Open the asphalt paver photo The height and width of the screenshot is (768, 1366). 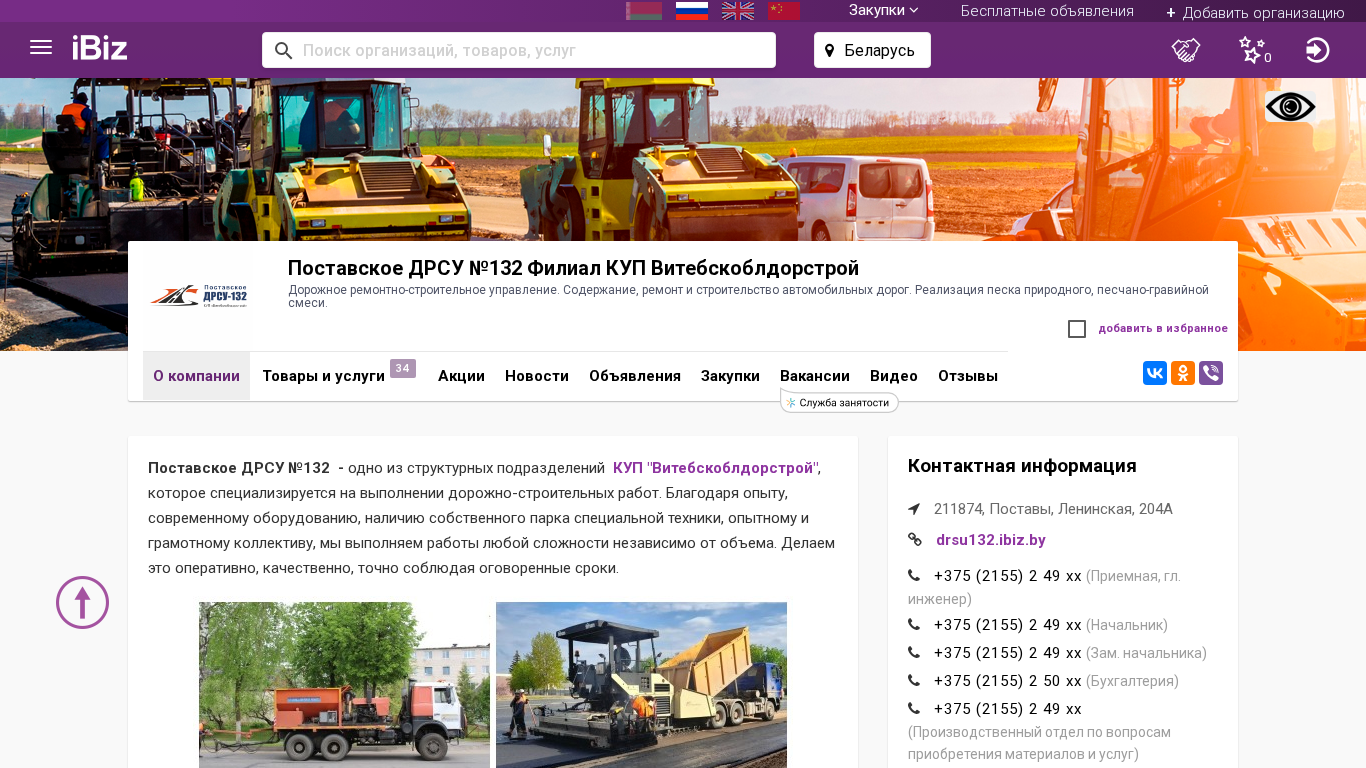(641, 685)
